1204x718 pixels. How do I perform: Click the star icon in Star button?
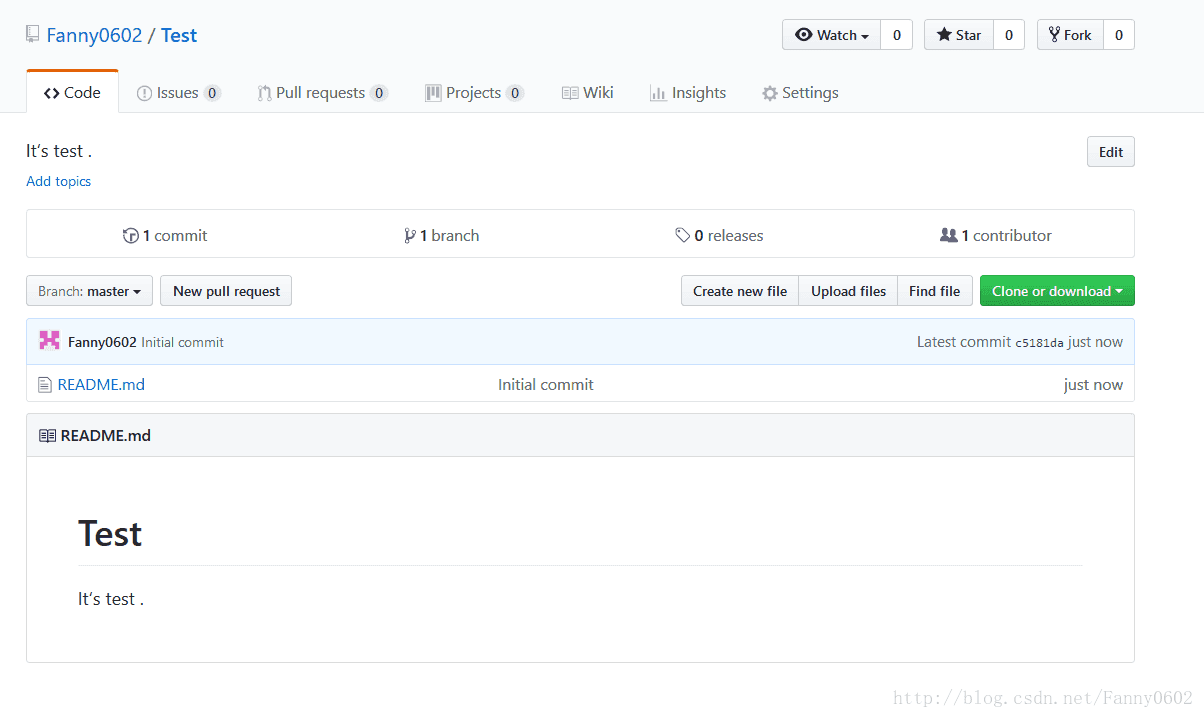tap(944, 35)
